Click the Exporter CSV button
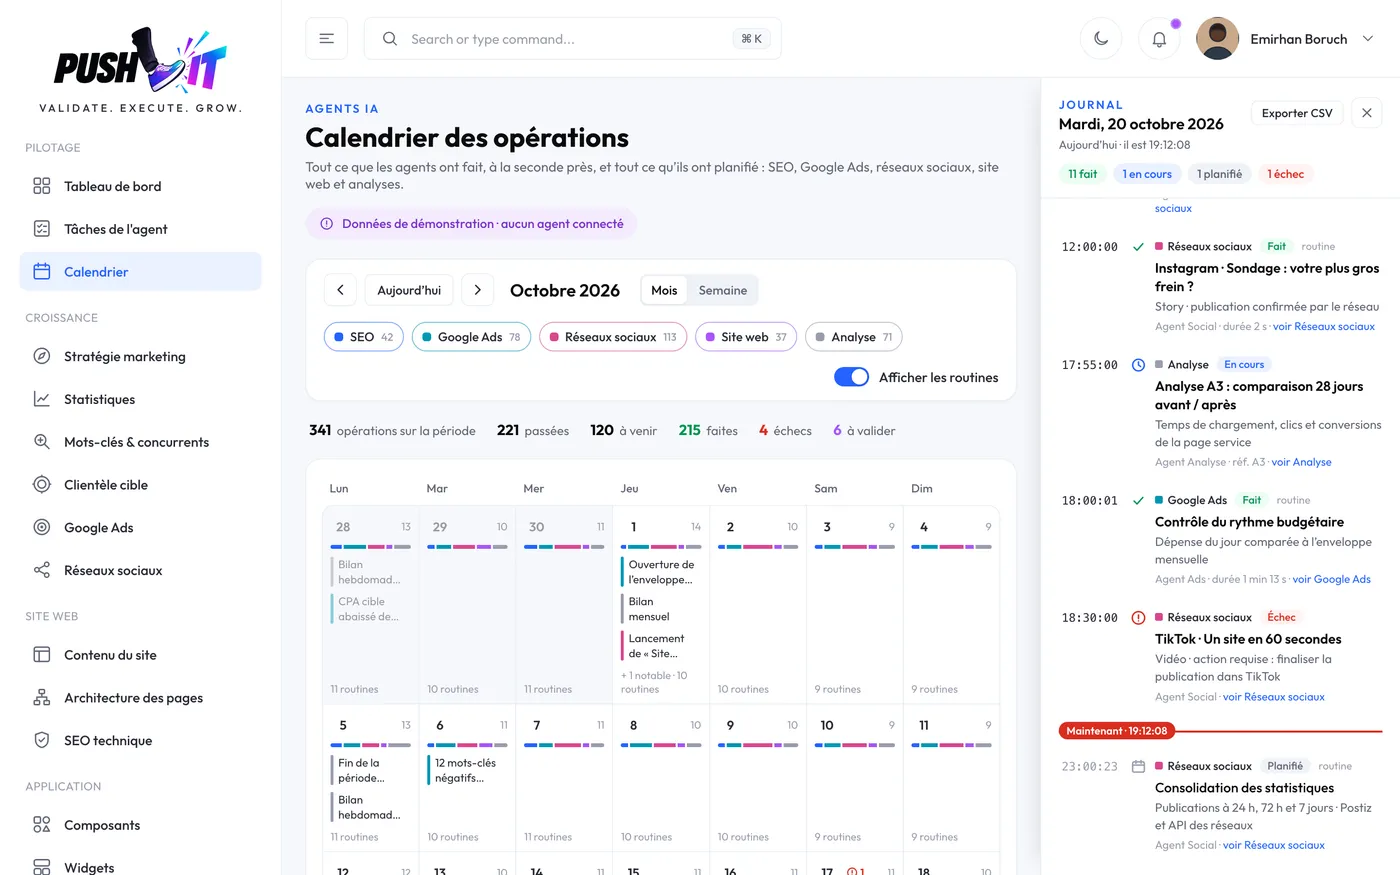The width and height of the screenshot is (1400, 875). click(x=1297, y=113)
